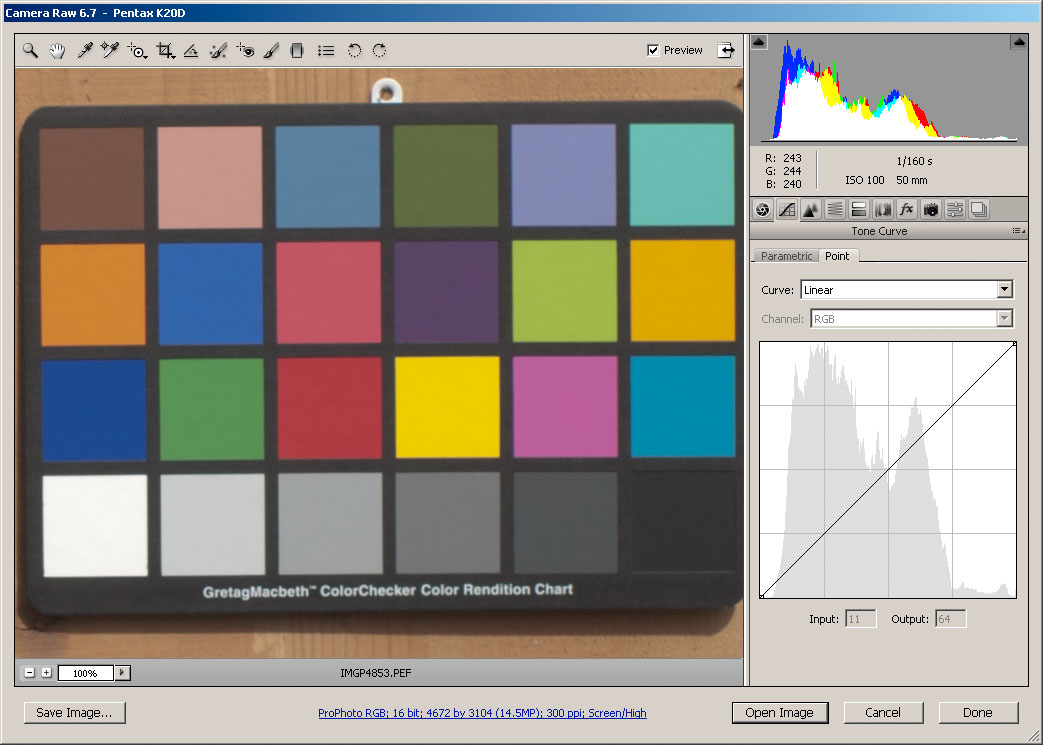Click the Done button

coord(978,712)
